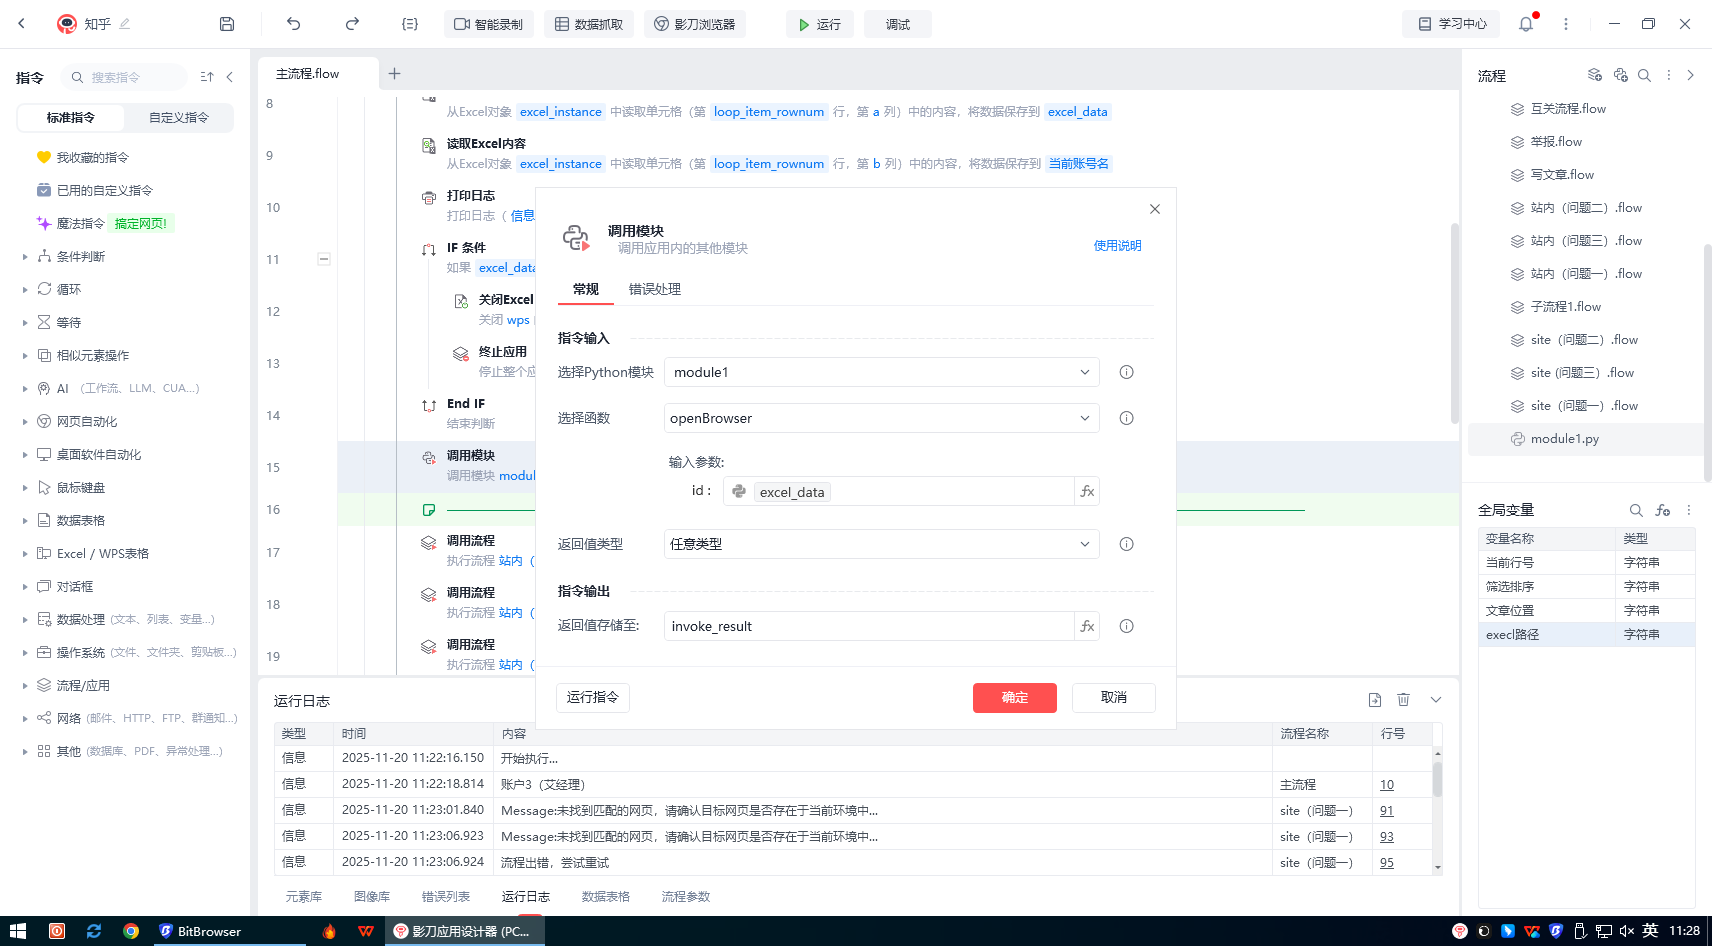Collapse the 运行日志 panel chevron
The width and height of the screenshot is (1712, 946).
coord(1436,700)
